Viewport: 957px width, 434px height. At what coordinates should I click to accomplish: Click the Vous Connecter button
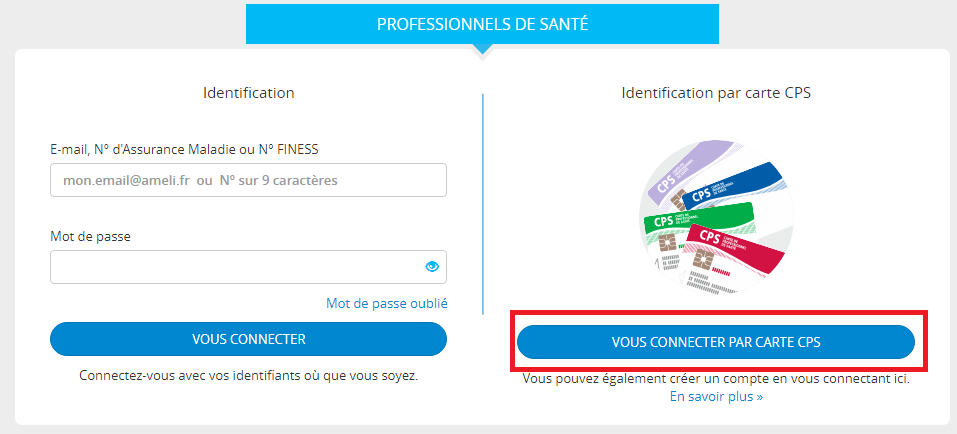click(x=248, y=339)
